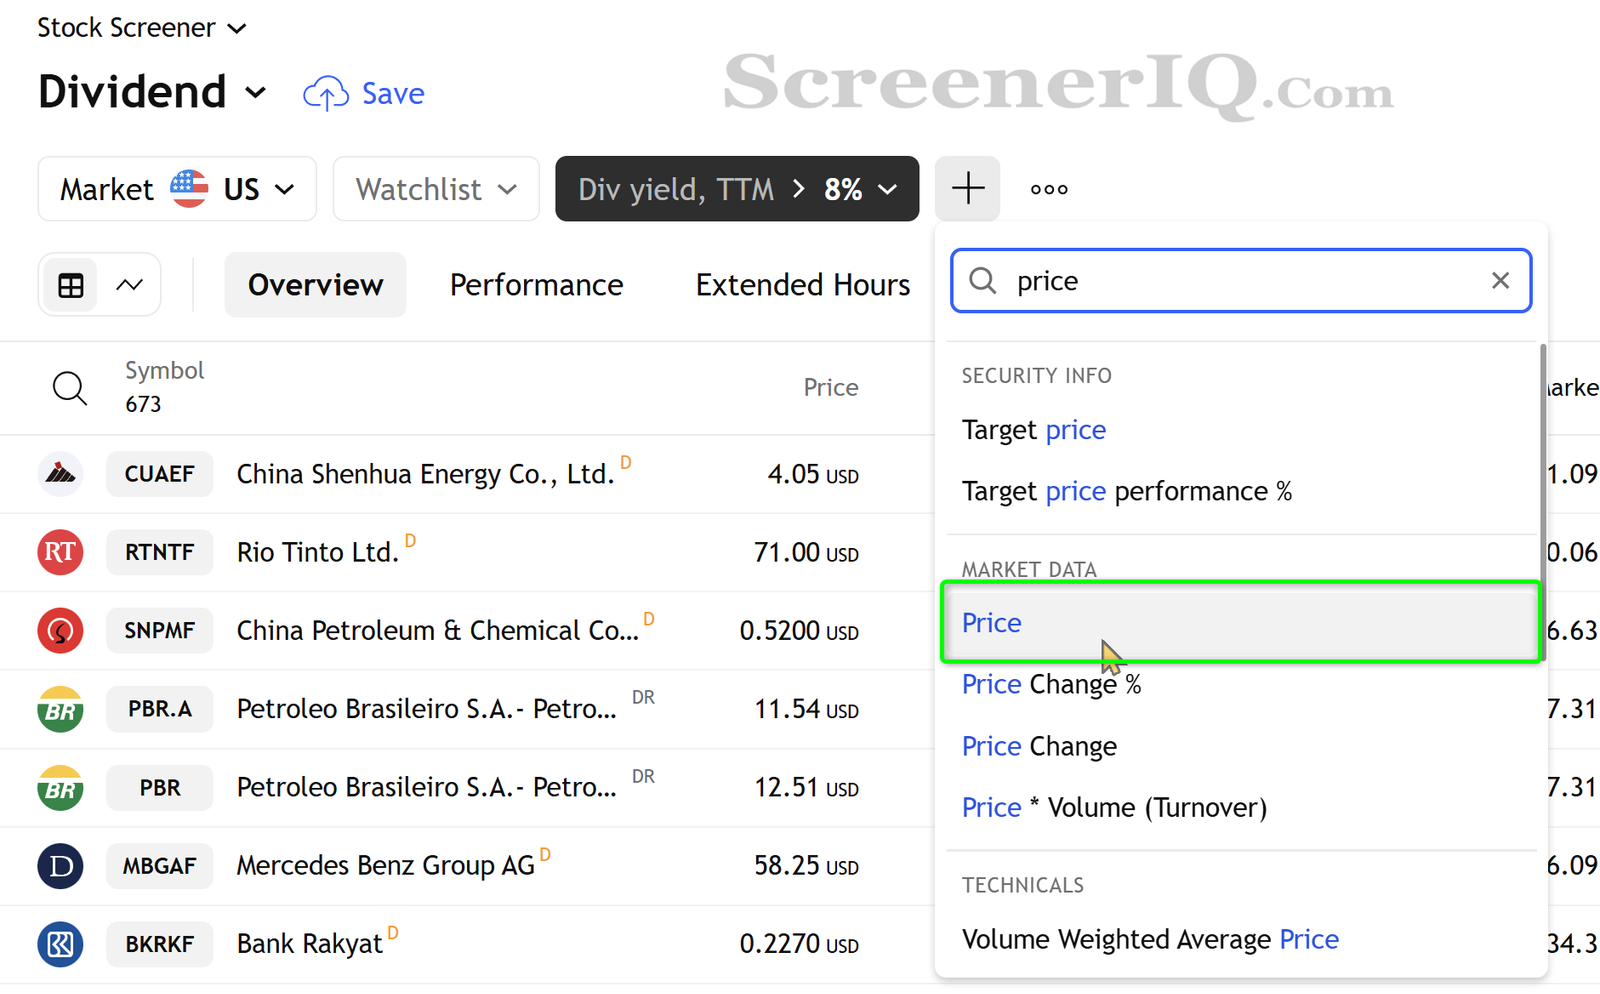
Task: Click the RTNTF ticker badge
Action: click(x=160, y=552)
